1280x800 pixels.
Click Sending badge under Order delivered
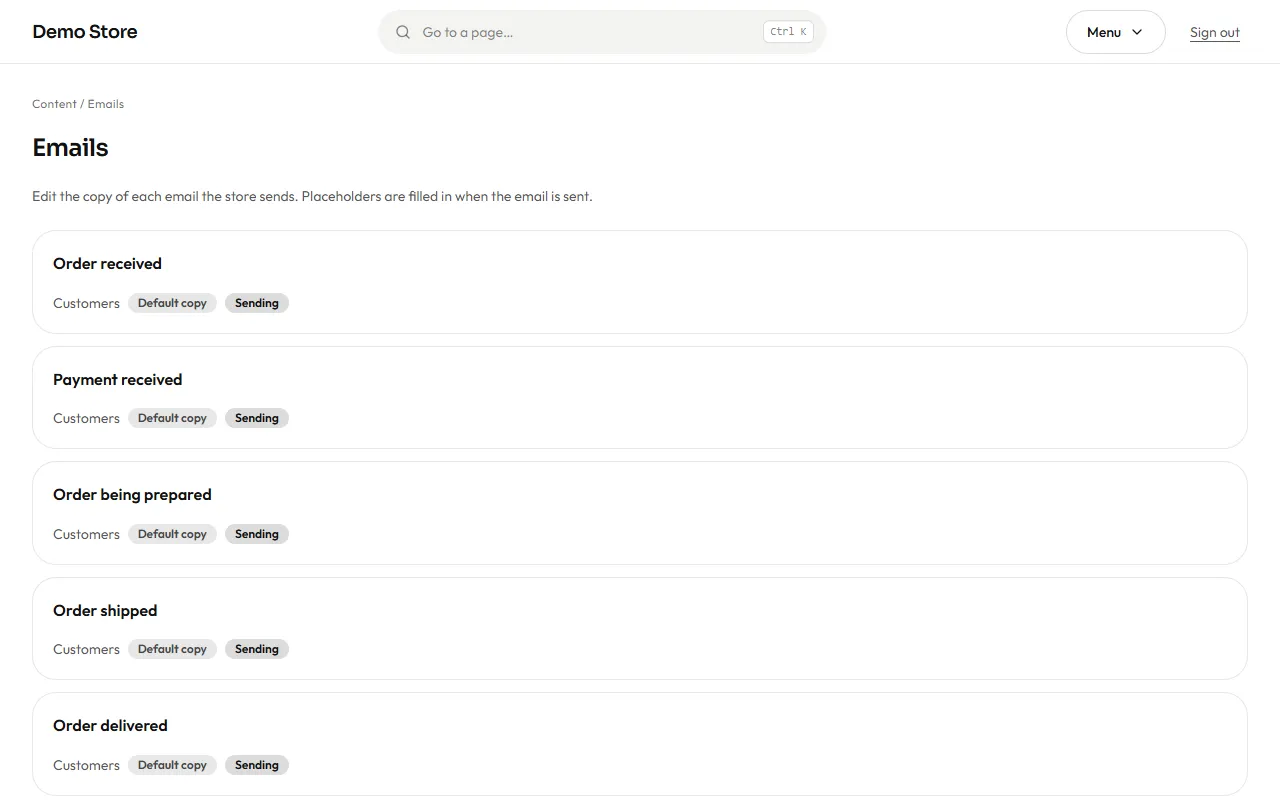coord(257,765)
